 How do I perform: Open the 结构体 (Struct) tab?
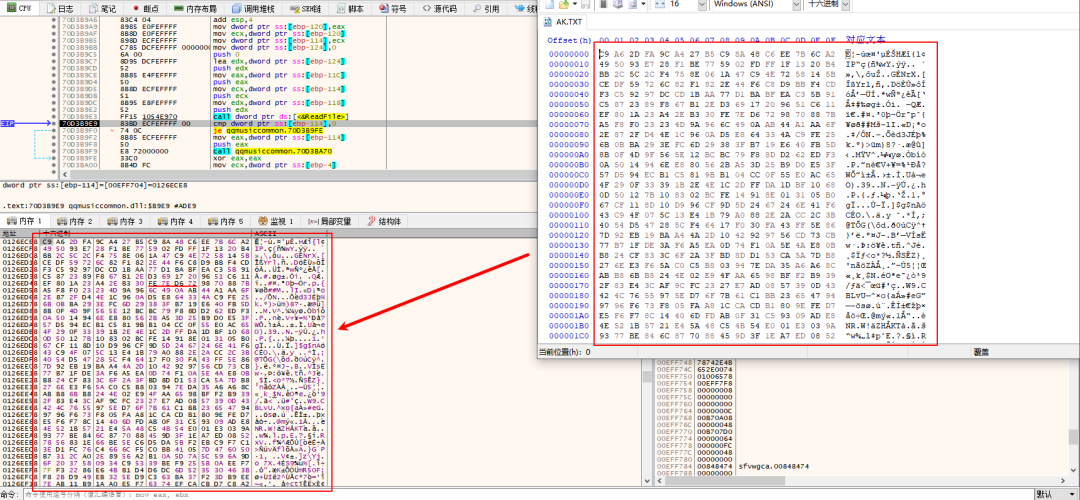pyautogui.click(x=385, y=221)
